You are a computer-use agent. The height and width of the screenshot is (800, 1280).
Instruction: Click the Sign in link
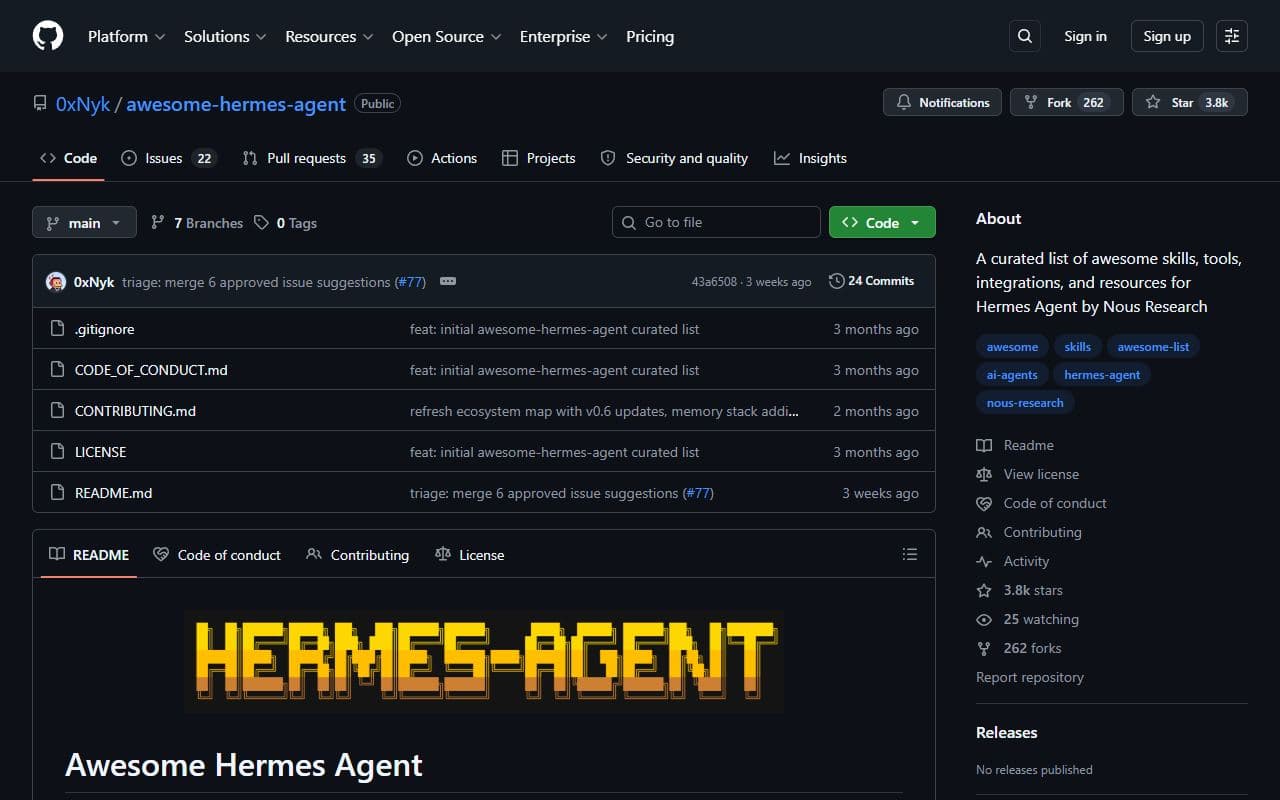[1085, 36]
